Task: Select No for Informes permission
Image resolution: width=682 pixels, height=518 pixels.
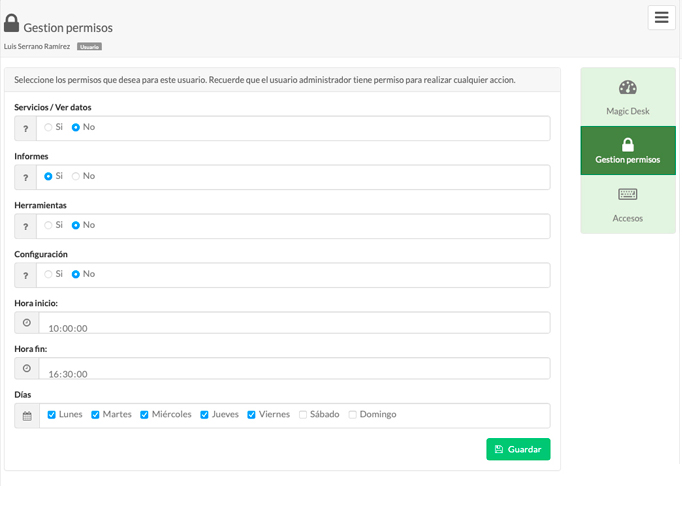Action: coord(76,176)
